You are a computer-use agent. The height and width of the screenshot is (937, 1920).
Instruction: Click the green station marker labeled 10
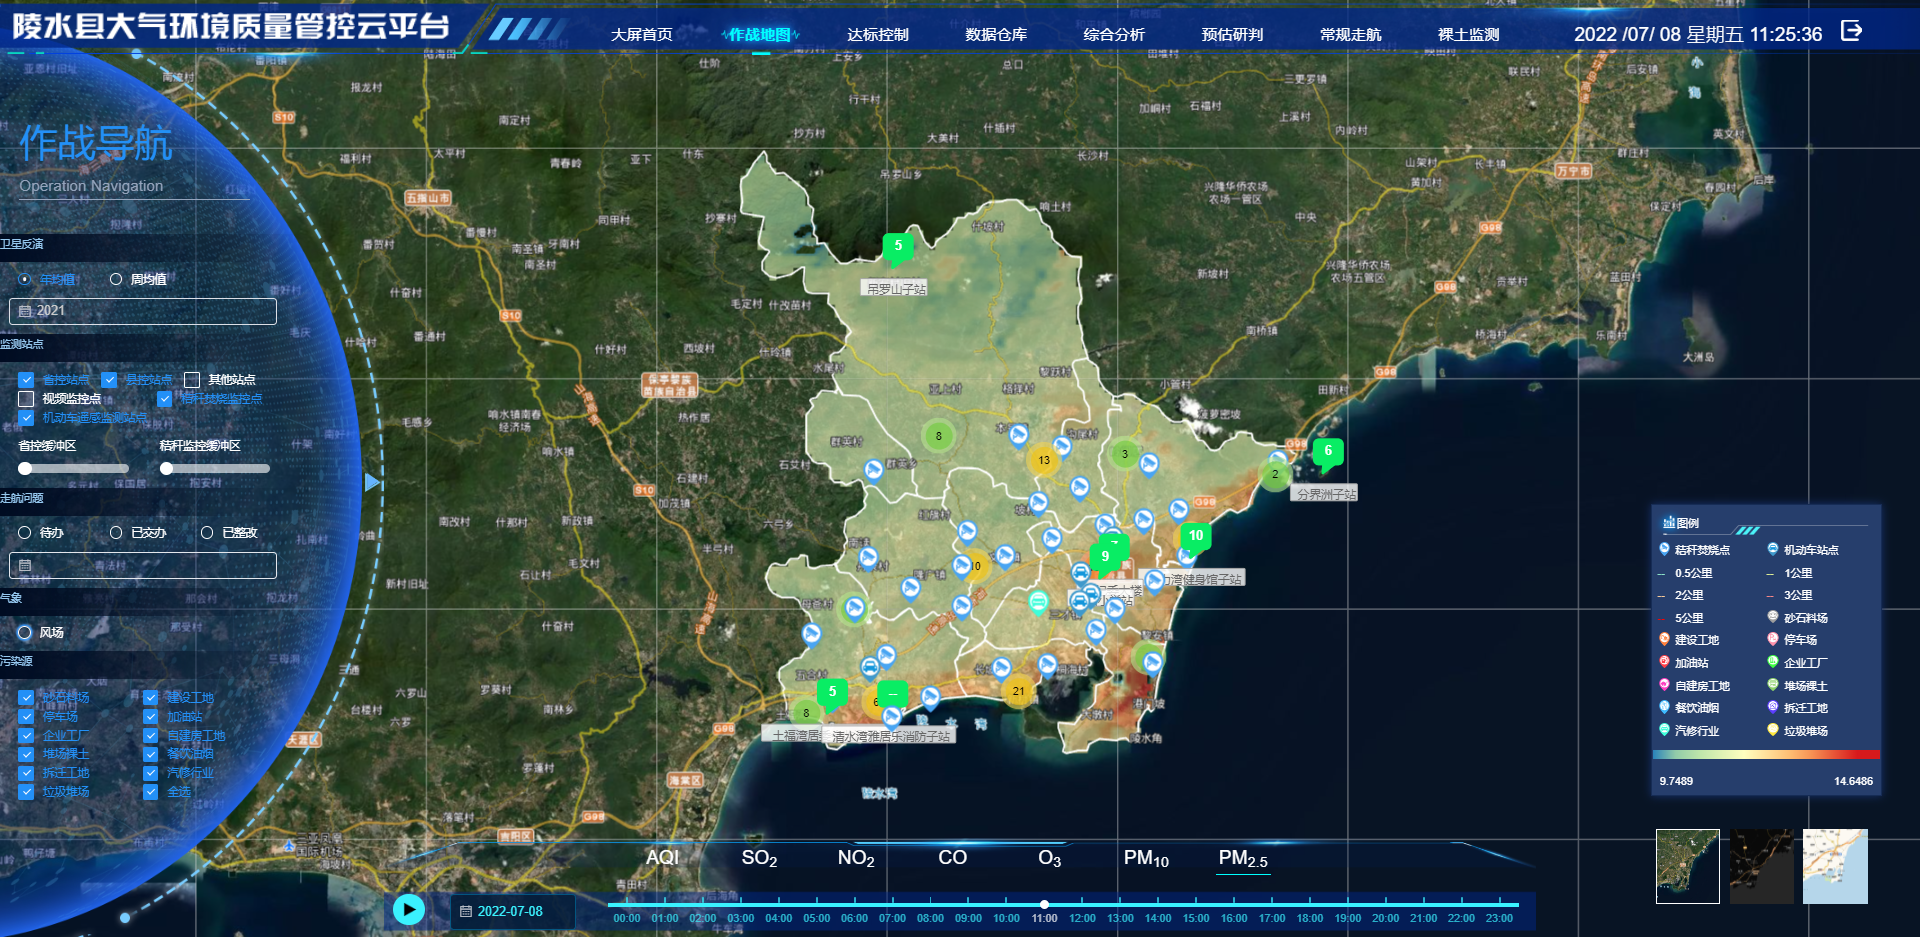coord(1196,537)
